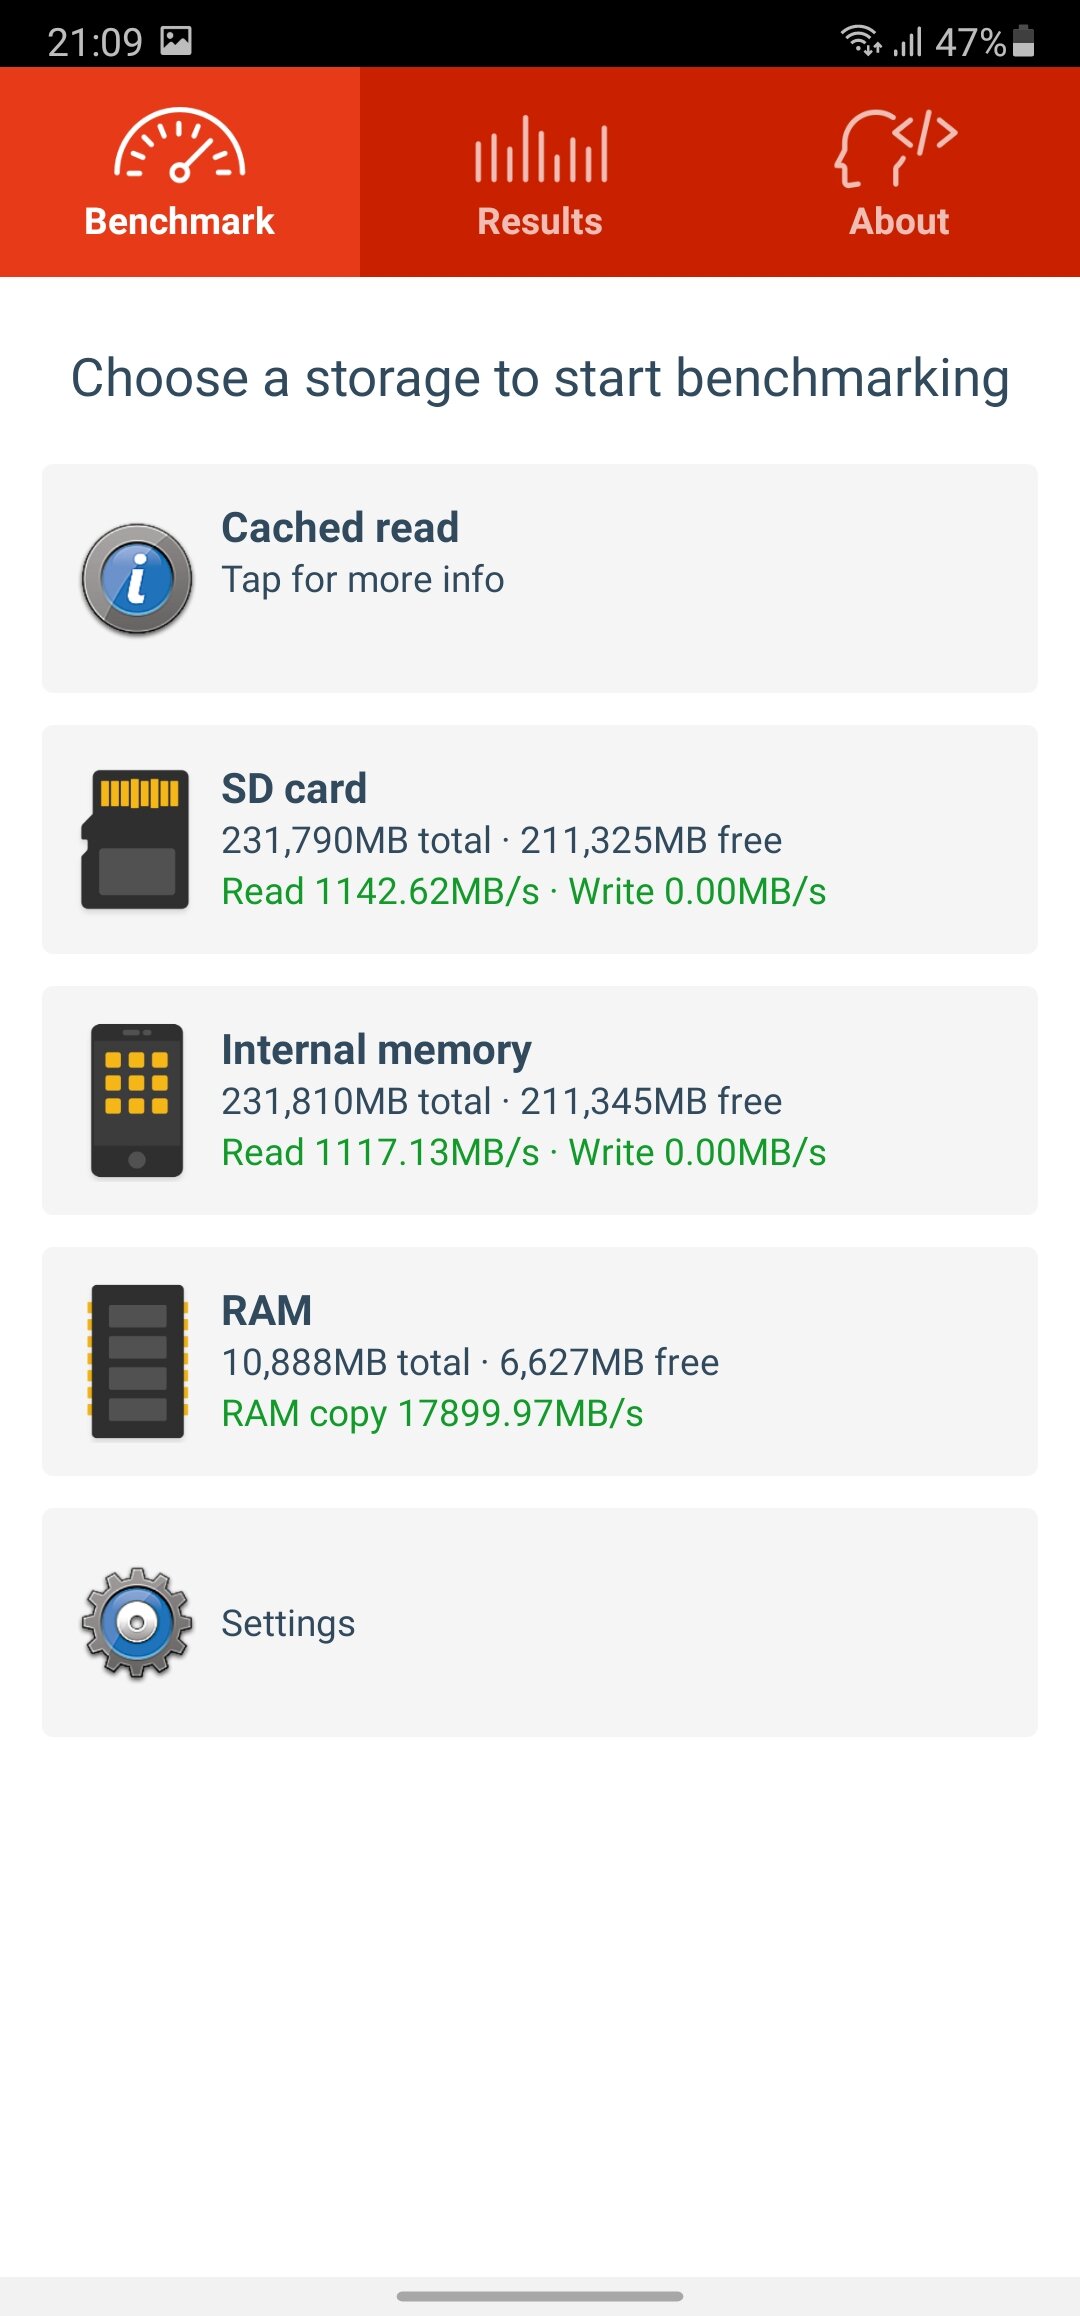This screenshot has height=2316, width=1080.
Task: Tap RAM copy 17899.97MB/s result text
Action: pyautogui.click(x=433, y=1413)
